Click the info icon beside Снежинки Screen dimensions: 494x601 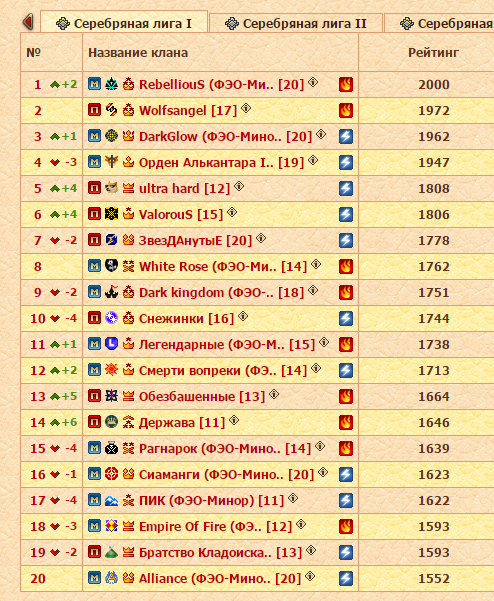[243, 316]
